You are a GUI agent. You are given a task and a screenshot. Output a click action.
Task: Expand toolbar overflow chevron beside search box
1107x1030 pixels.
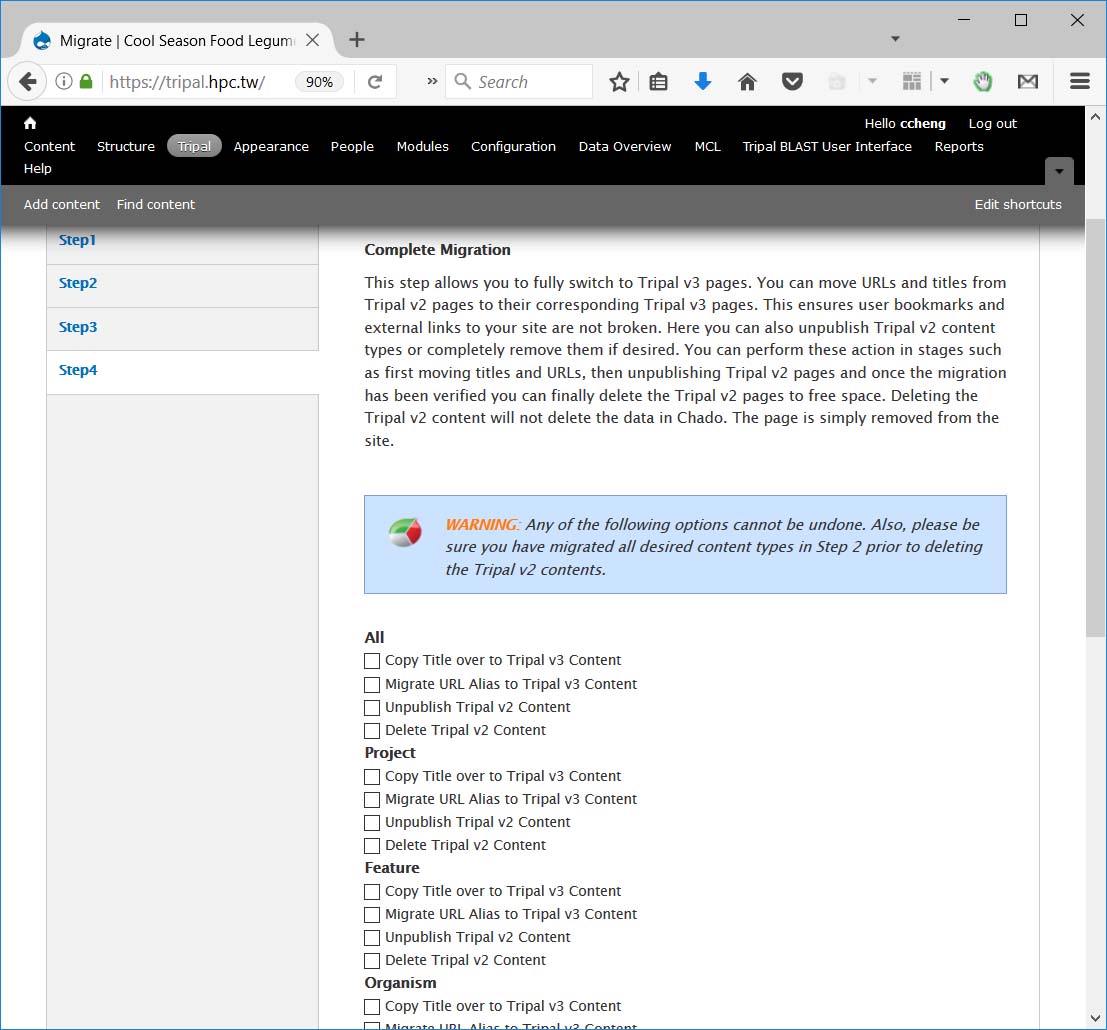(432, 82)
